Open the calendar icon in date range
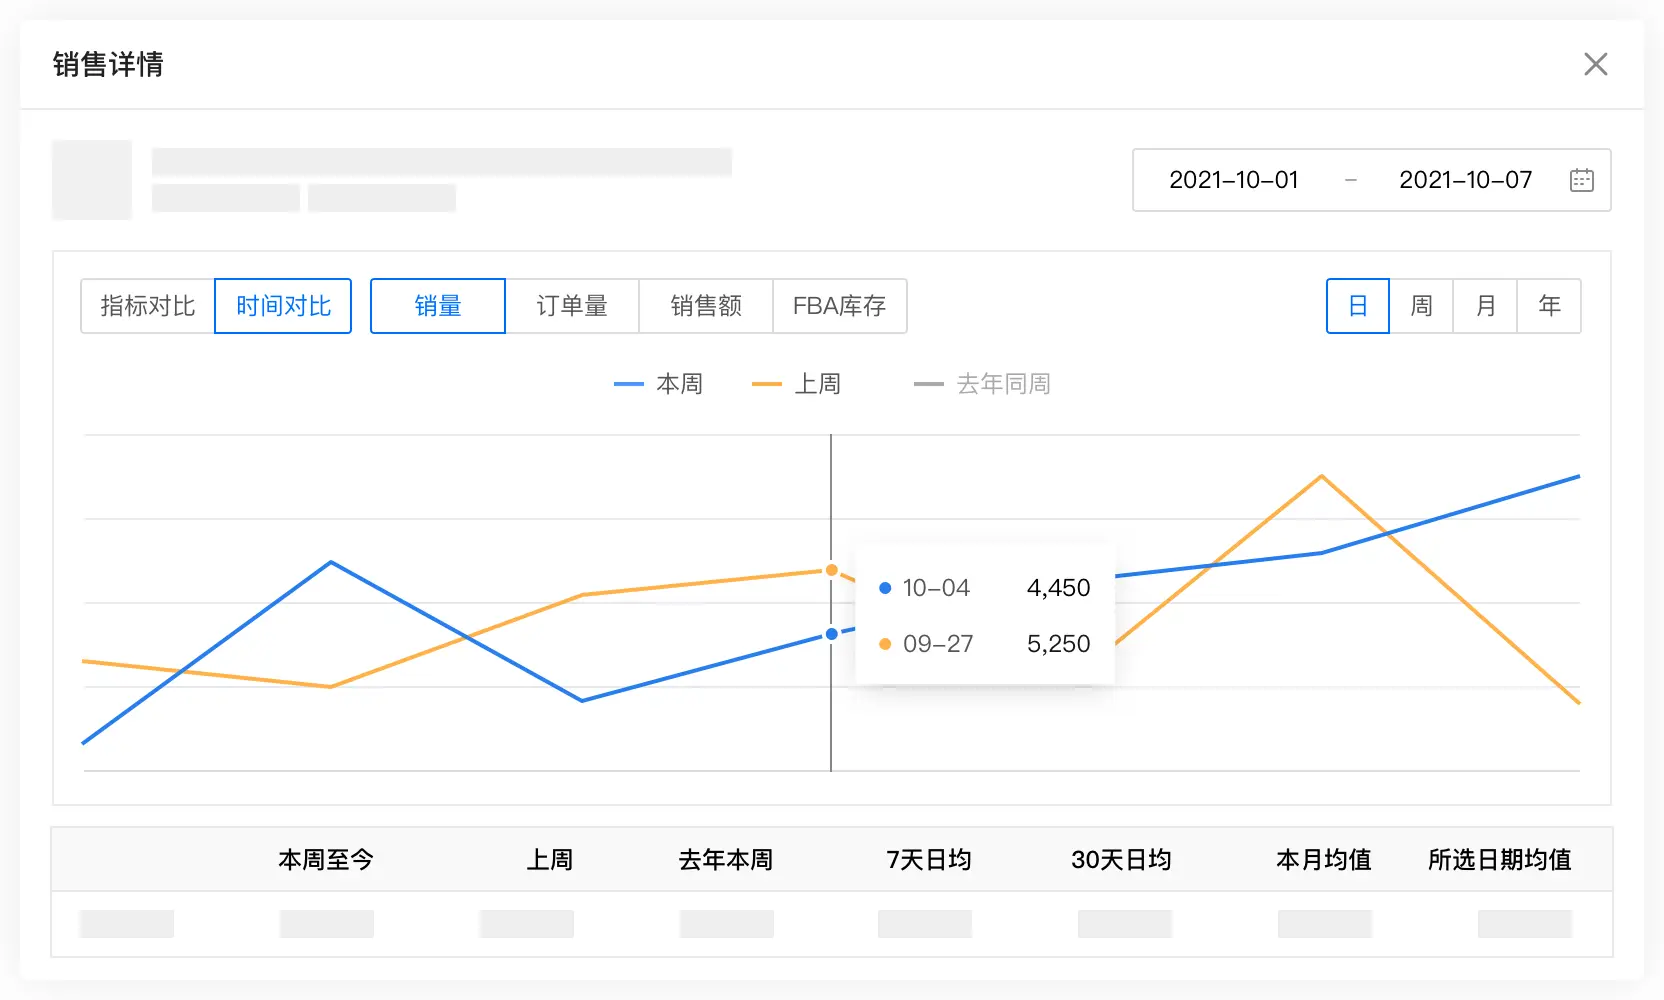The height and width of the screenshot is (1000, 1664). (x=1581, y=180)
